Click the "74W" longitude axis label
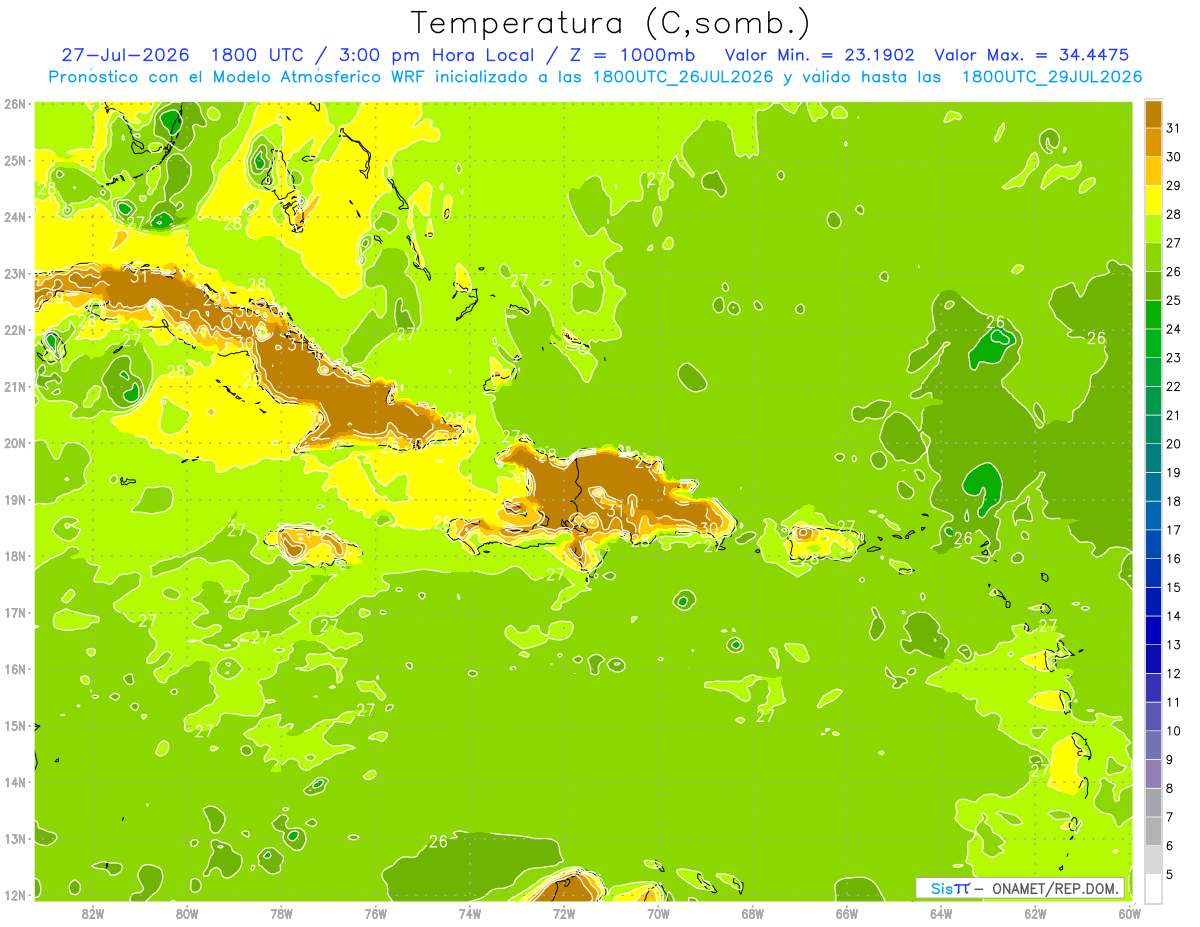1200x927 pixels. click(470, 913)
